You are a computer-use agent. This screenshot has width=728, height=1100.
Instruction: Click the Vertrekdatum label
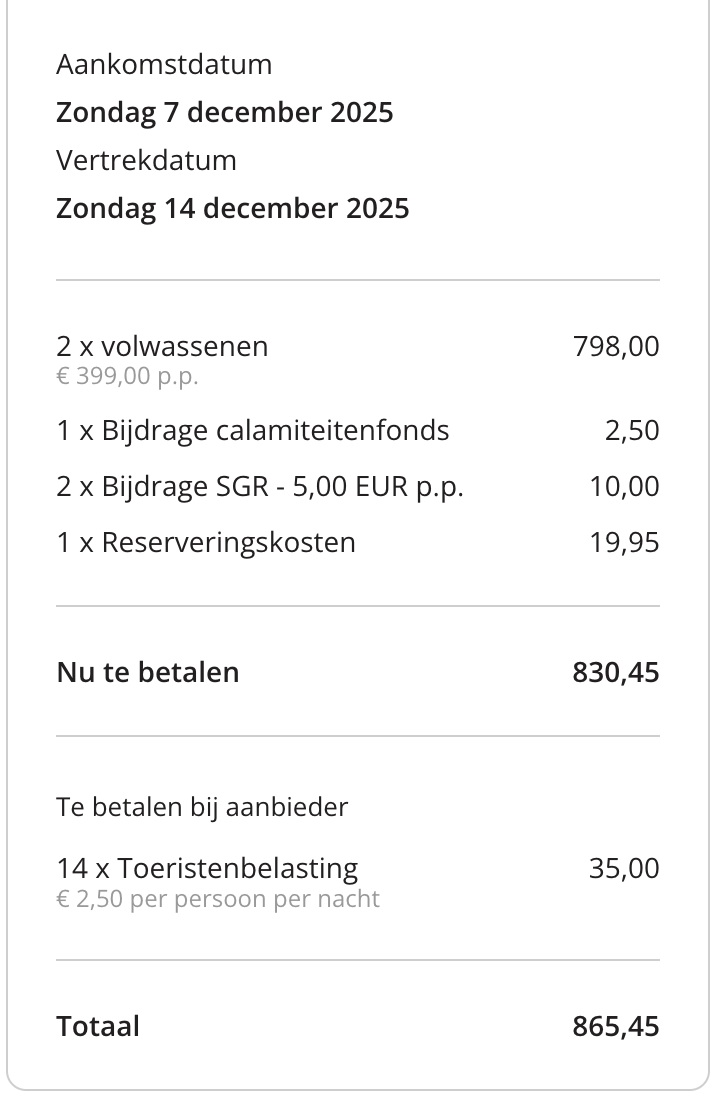(146, 160)
